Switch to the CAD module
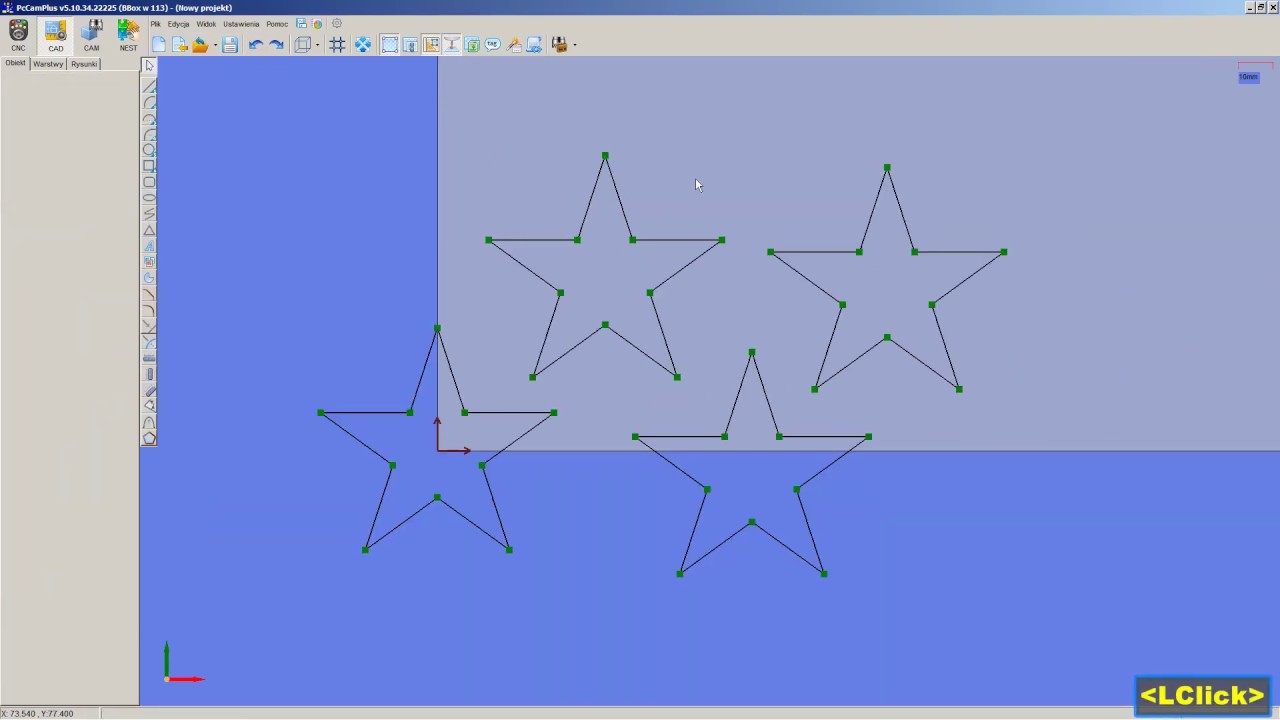 [x=55, y=35]
